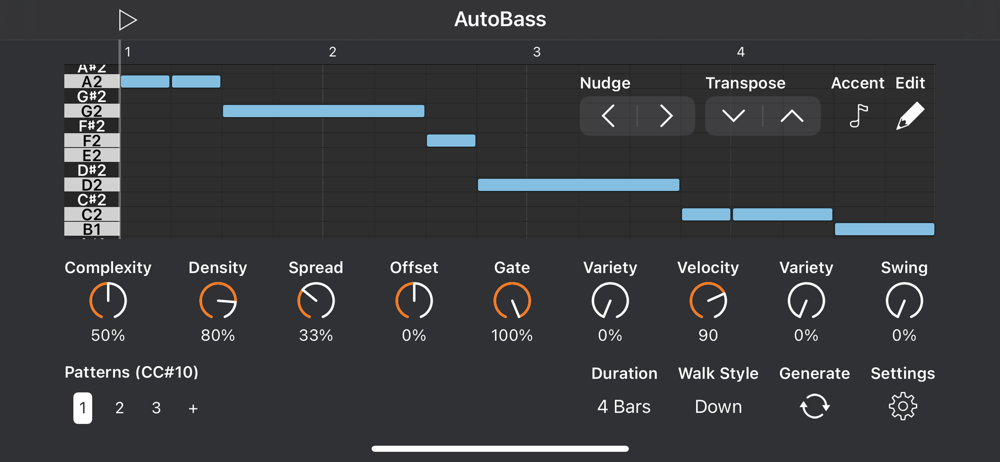Open the Settings gear
Screen dimensions: 1000x462
click(x=903, y=406)
